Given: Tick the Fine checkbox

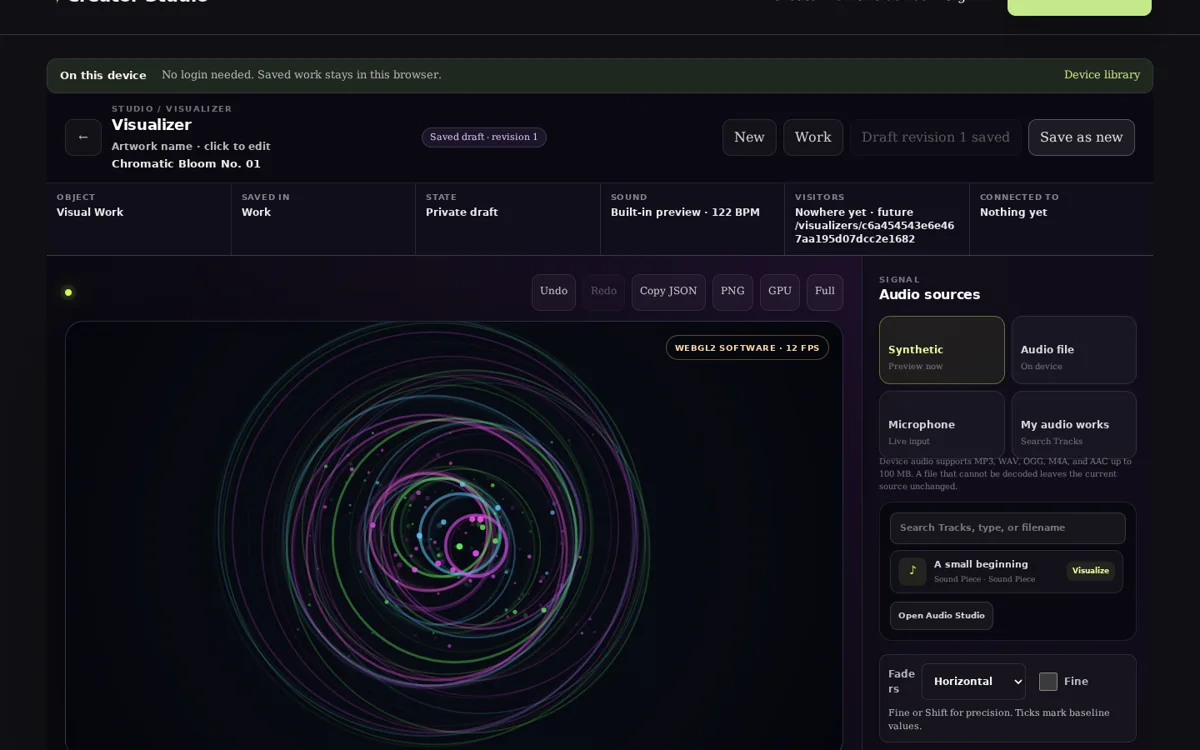Looking at the screenshot, I should click(1048, 681).
